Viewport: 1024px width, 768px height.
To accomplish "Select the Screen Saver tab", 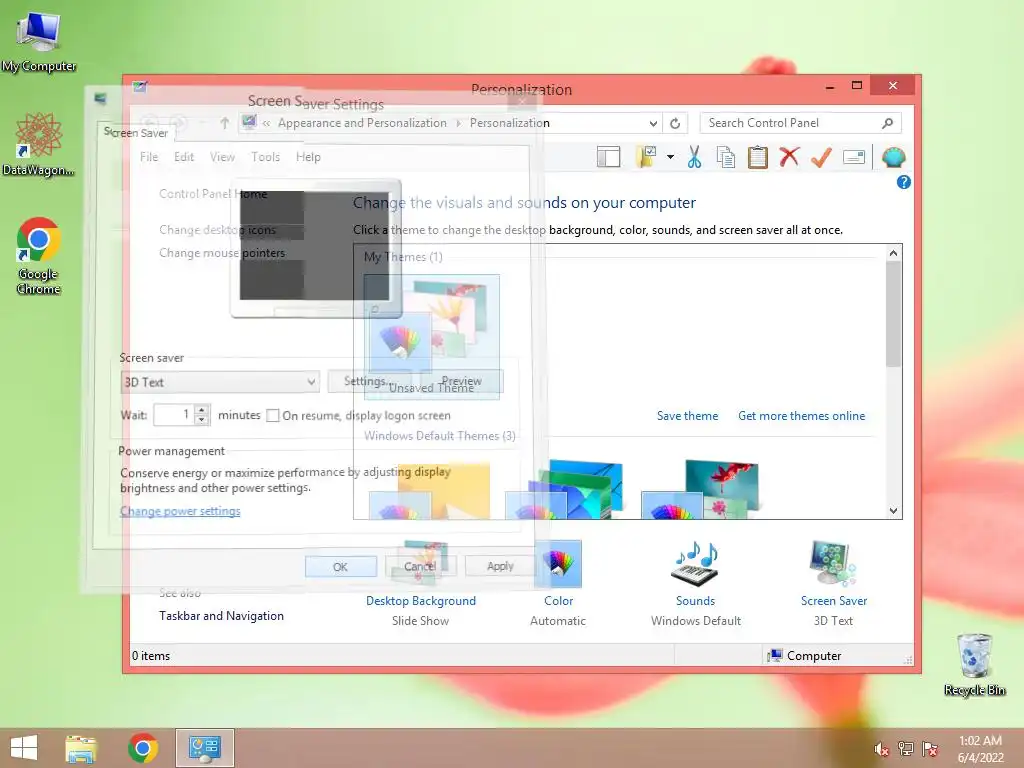I will tap(136, 133).
